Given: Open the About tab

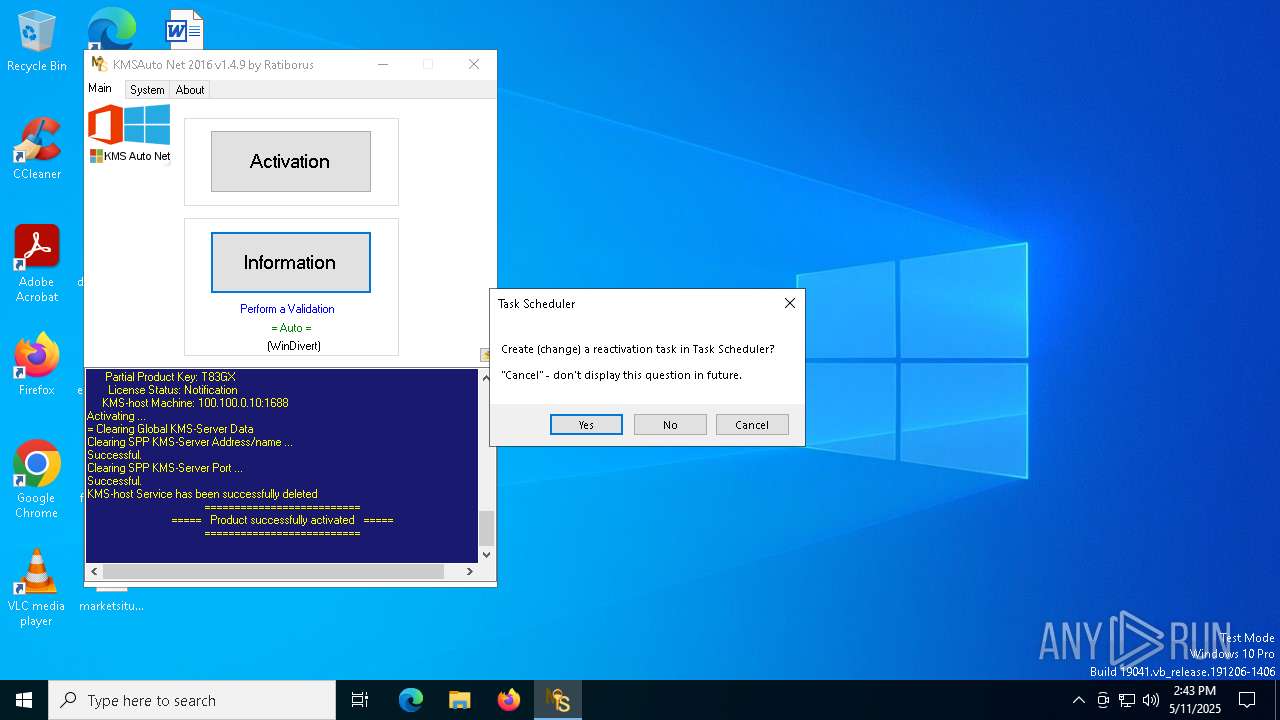Looking at the screenshot, I should (190, 90).
